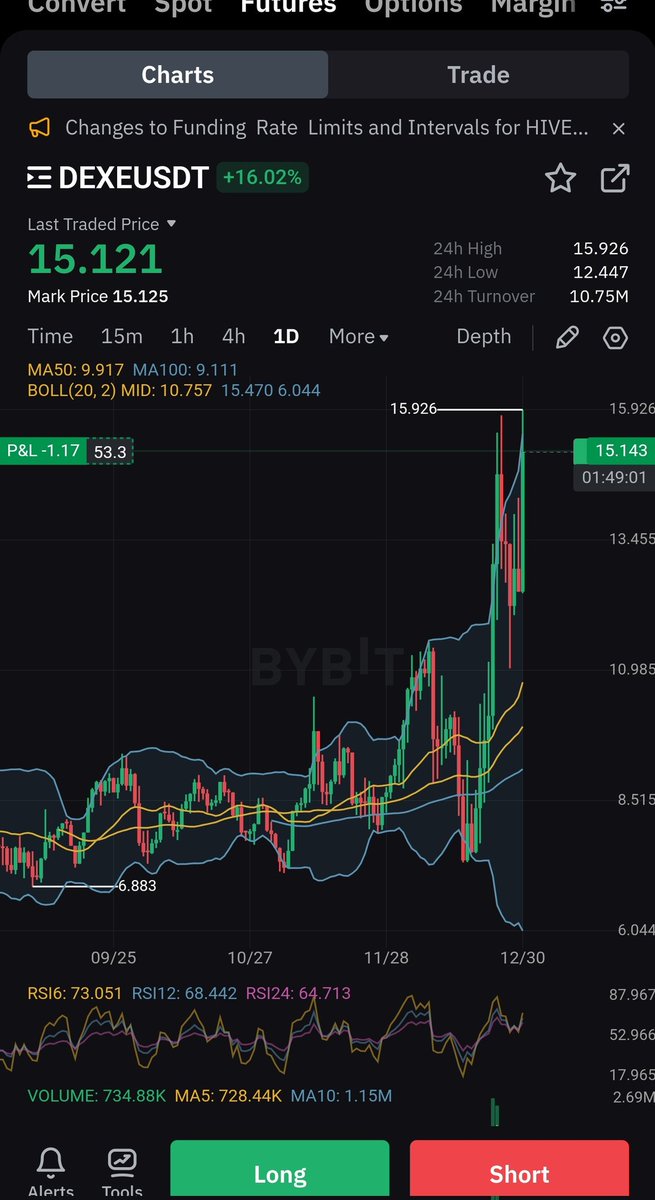655x1200 pixels.
Task: Tap the 12/30 date axis label
Action: point(523,958)
